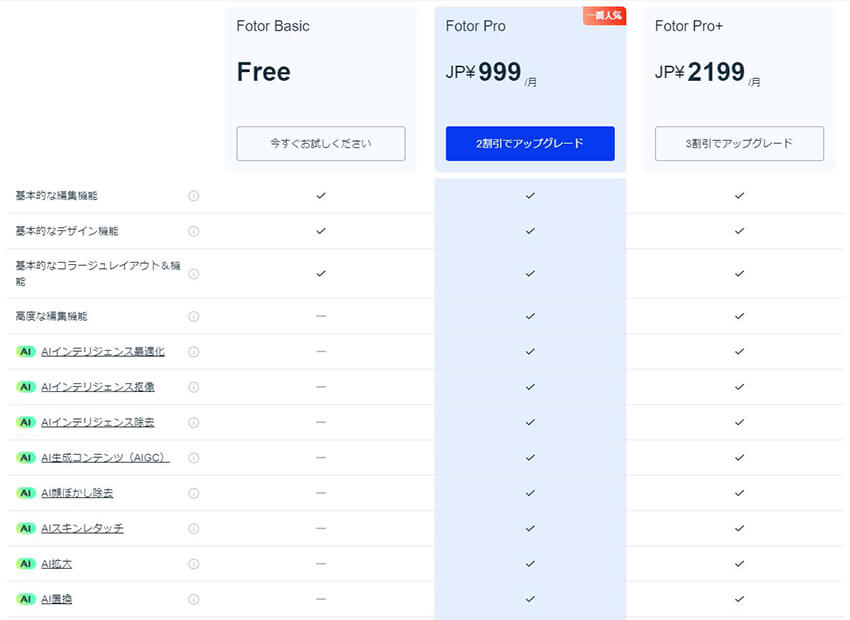Image resolution: width=850 pixels, height=620 pixels.
Task: Open info icon for AI顔ぼかし除去
Action: (x=194, y=493)
